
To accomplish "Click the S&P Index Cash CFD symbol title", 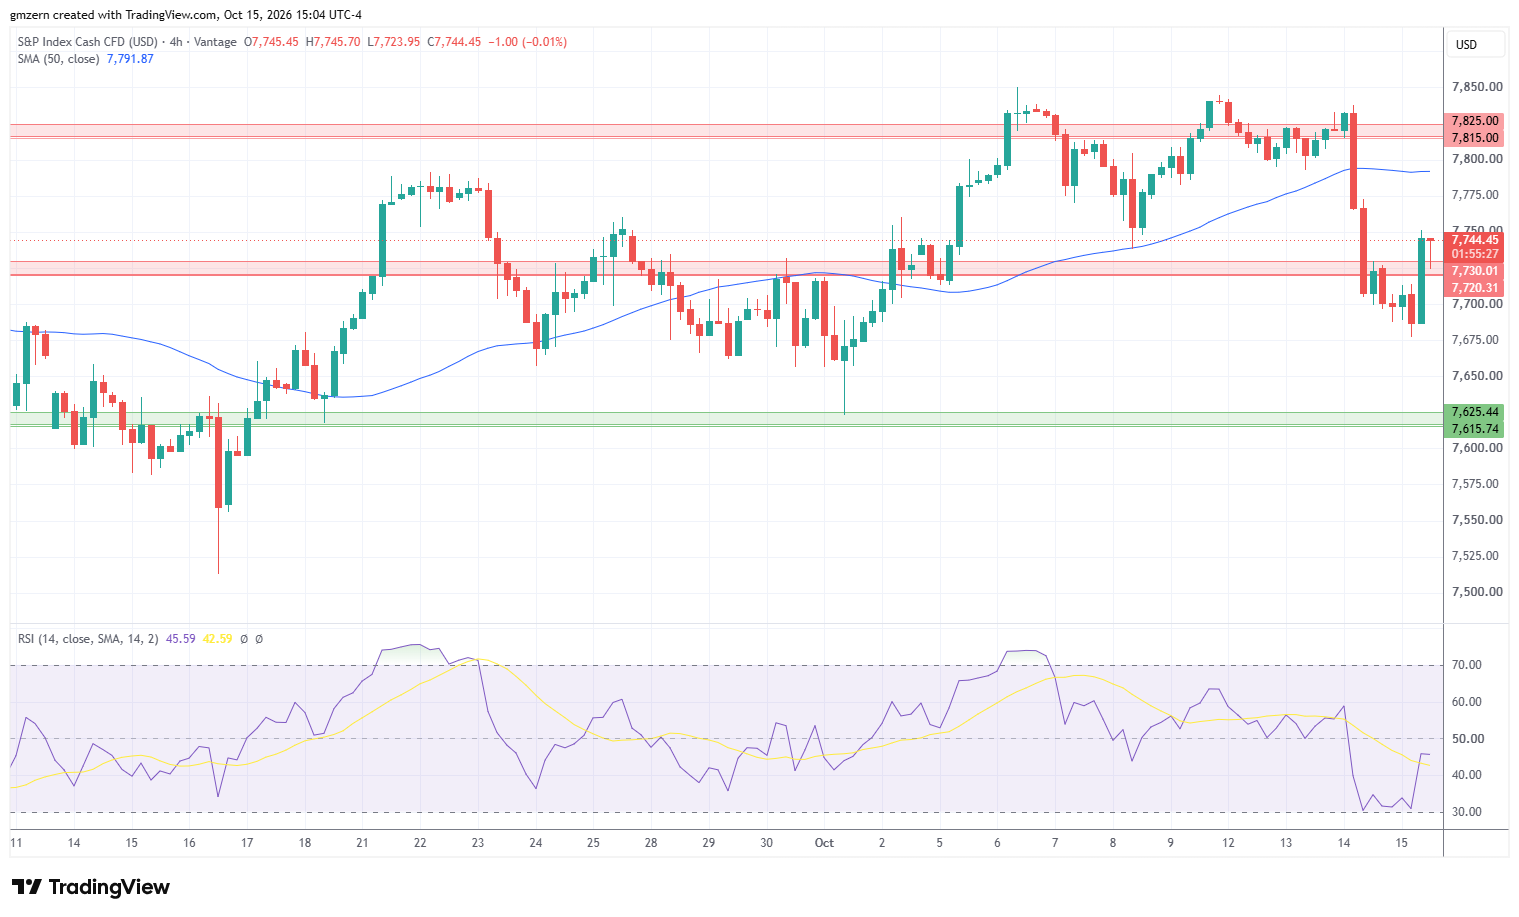I will (88, 42).
